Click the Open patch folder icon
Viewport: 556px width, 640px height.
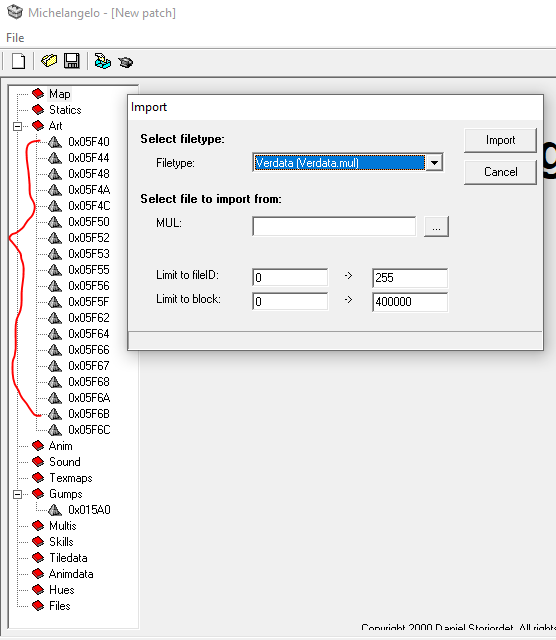49,61
